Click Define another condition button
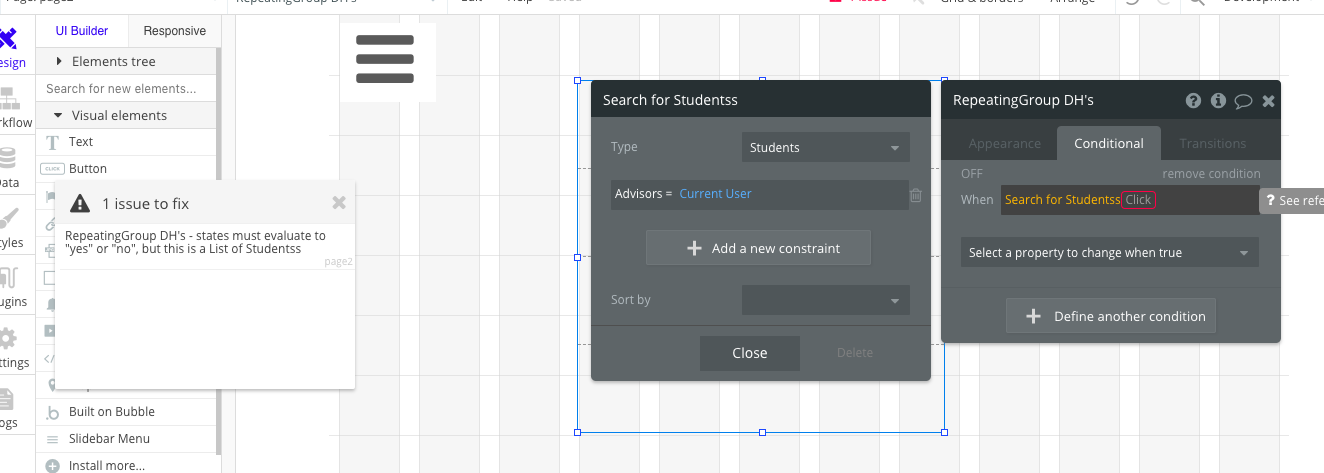This screenshot has height=473, width=1324. (x=1110, y=317)
